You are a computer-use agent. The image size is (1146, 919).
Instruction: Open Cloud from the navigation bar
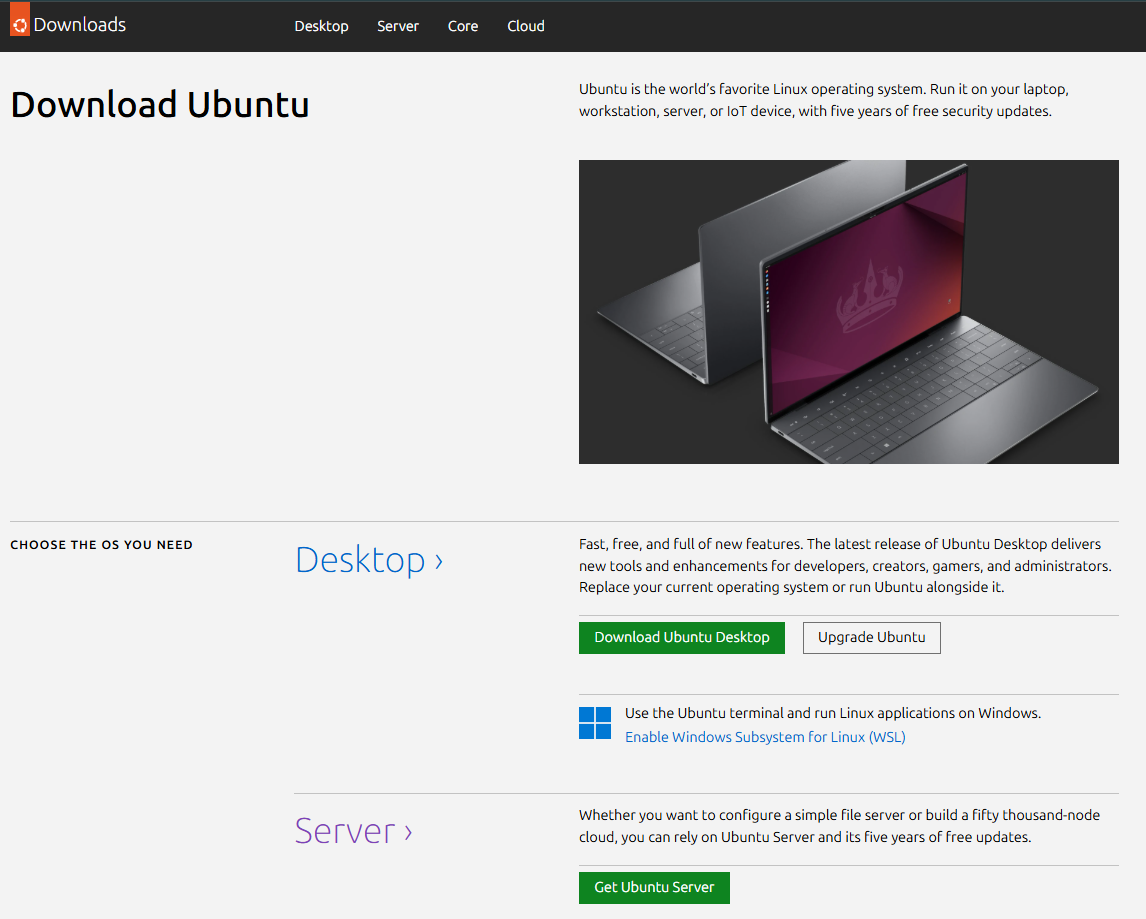[x=525, y=26]
